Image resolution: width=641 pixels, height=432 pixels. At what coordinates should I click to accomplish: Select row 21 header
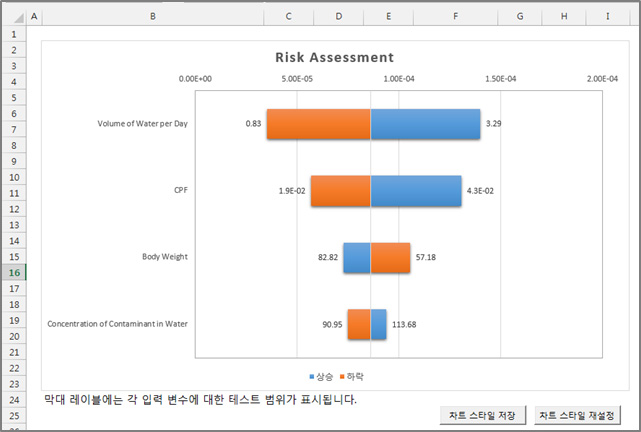(x=14, y=352)
